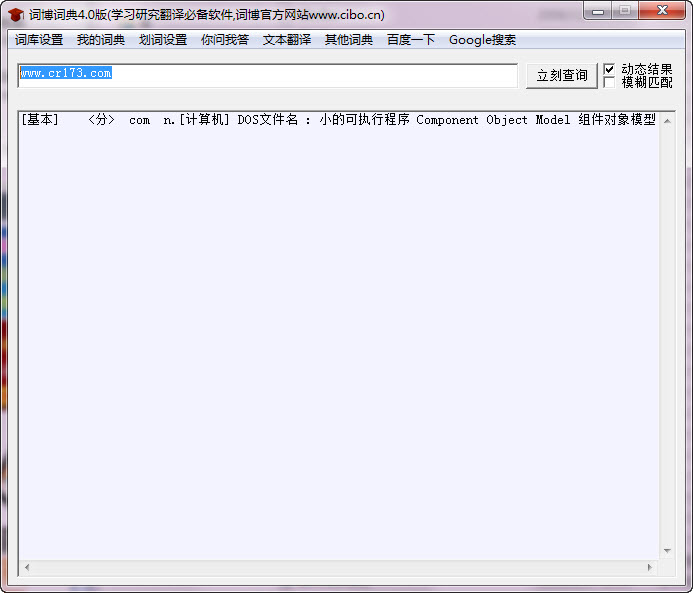The height and width of the screenshot is (593, 693).
Task: Click DOS文件名 in the definition
Action: point(268,119)
